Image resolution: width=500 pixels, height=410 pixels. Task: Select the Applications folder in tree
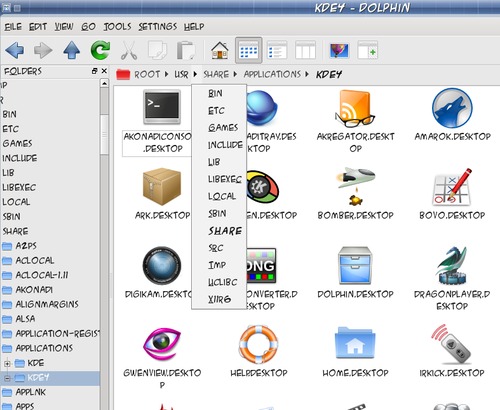(x=44, y=348)
